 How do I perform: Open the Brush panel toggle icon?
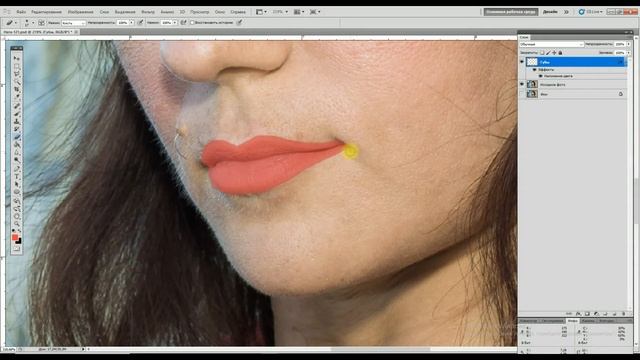click(41, 23)
